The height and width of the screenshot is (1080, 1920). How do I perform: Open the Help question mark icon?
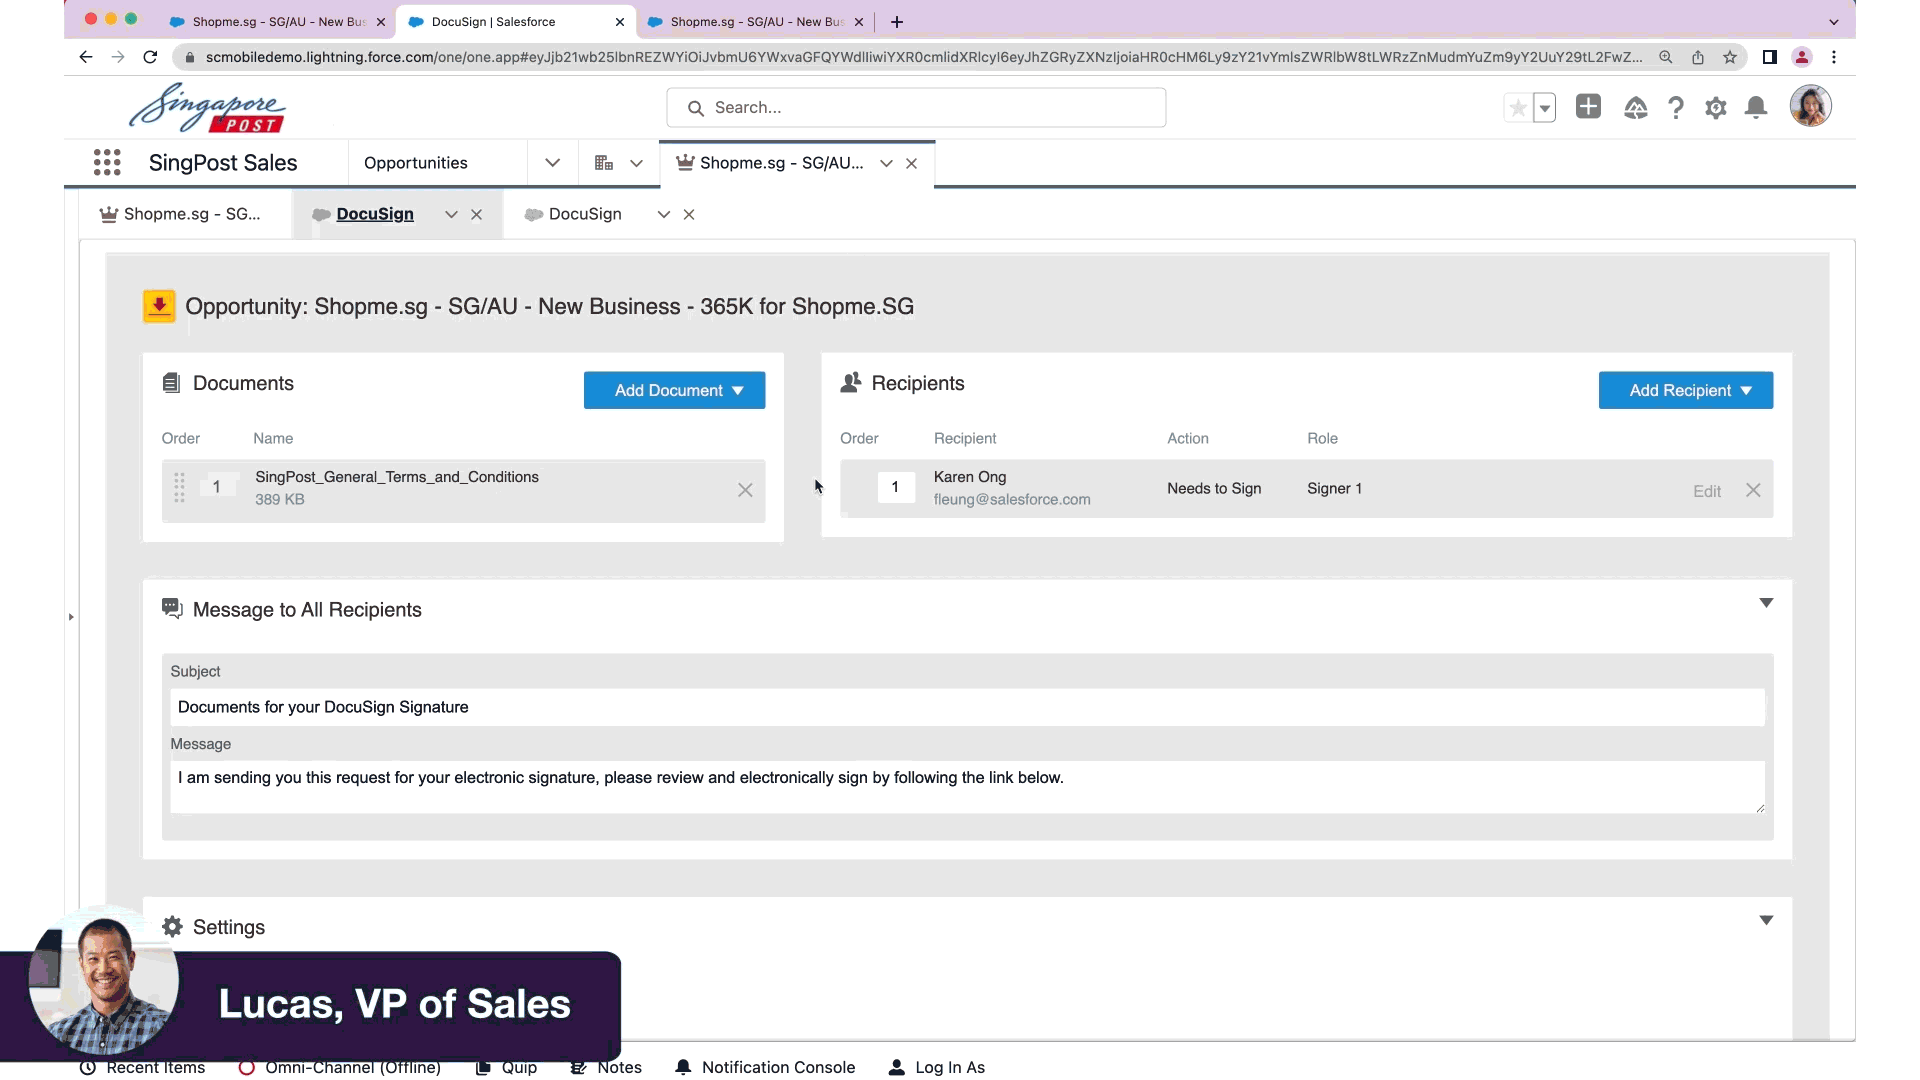tap(1676, 108)
